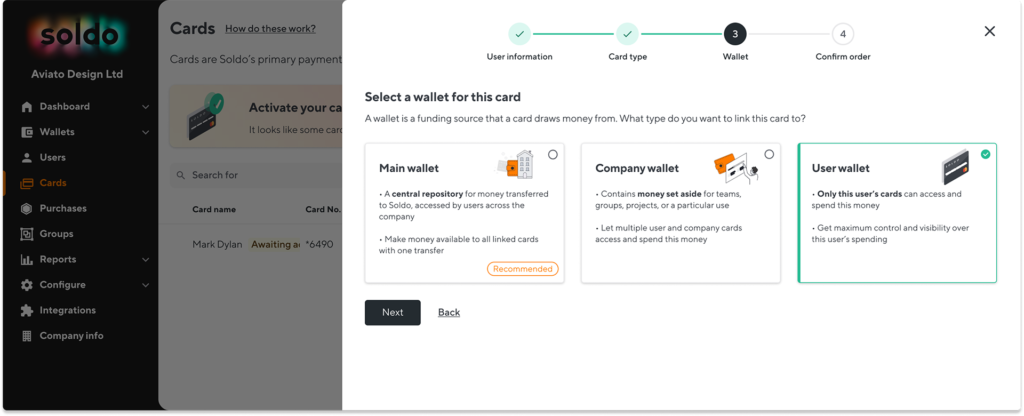Expand the Wallets submenu chevron
1024x416 pixels.
coord(146,132)
